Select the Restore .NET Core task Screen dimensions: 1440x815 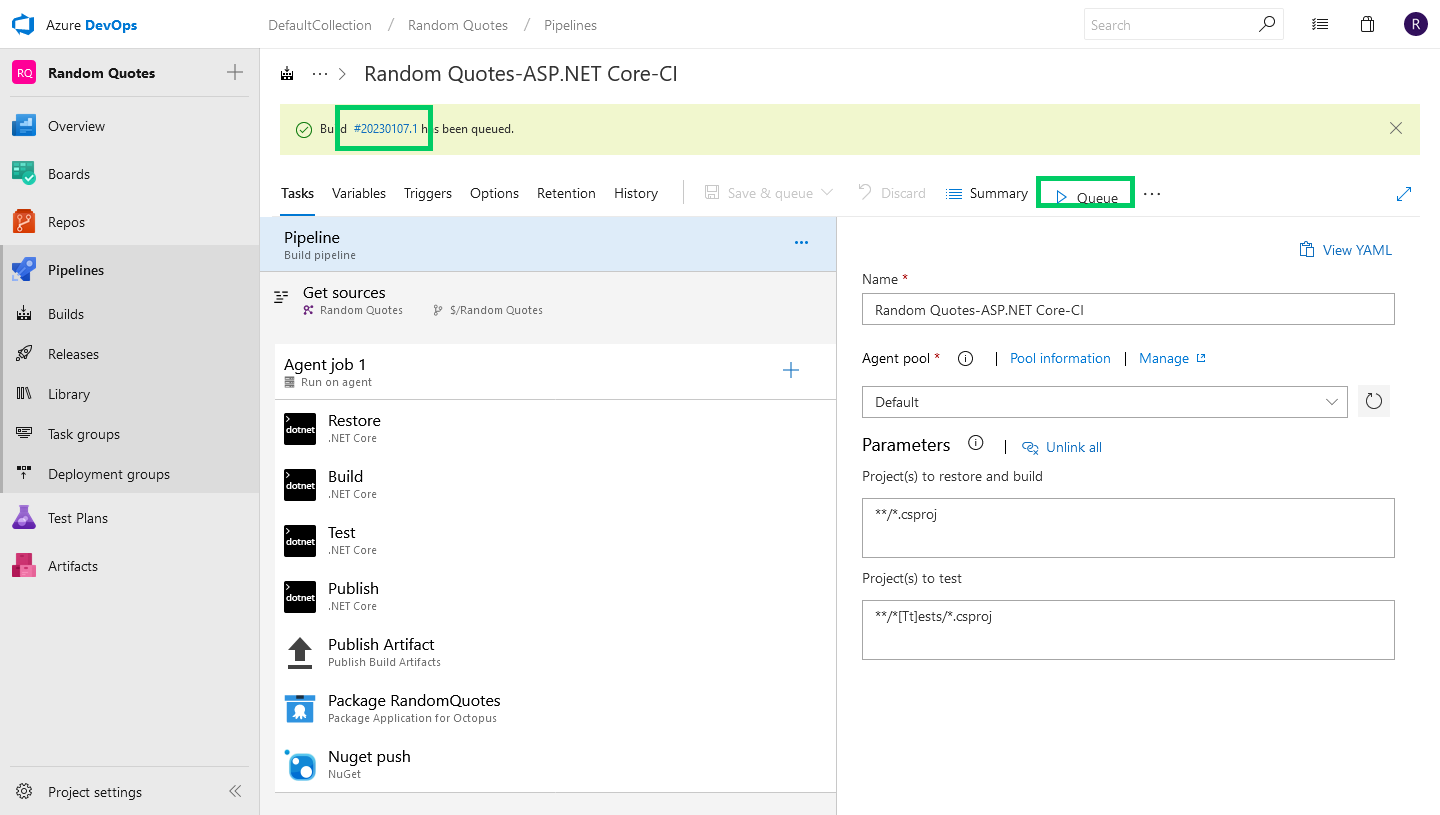(x=555, y=428)
